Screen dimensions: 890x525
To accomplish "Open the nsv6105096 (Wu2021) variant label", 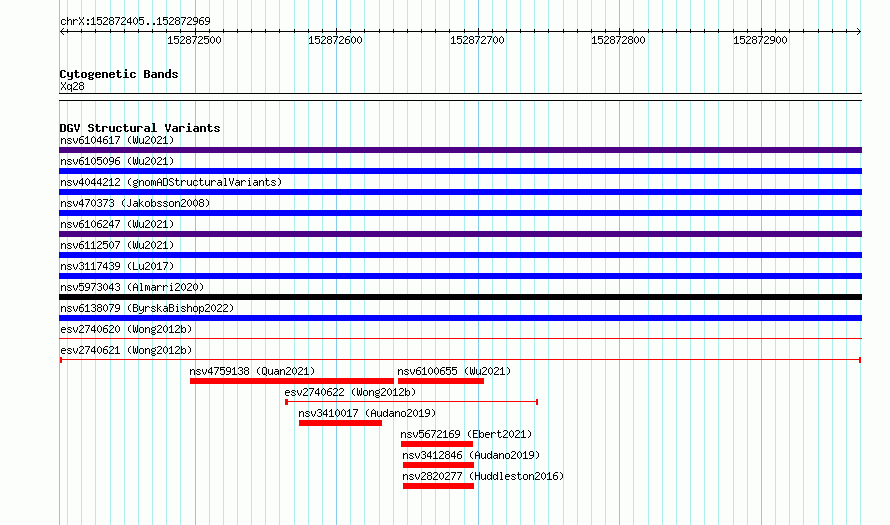I will pos(117,161).
